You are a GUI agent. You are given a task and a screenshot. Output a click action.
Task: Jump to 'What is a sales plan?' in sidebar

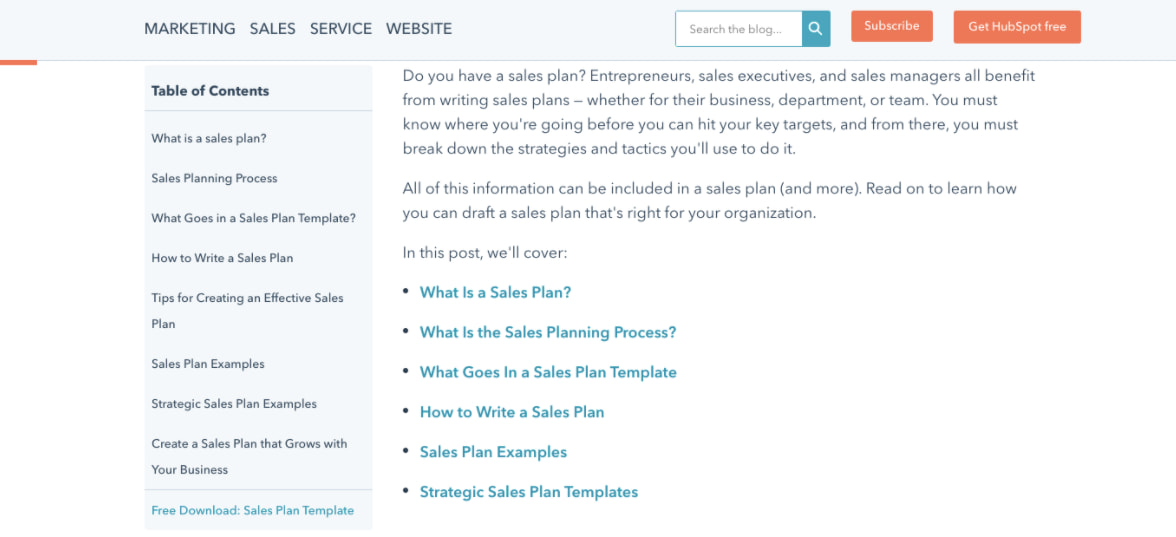pyautogui.click(x=209, y=138)
